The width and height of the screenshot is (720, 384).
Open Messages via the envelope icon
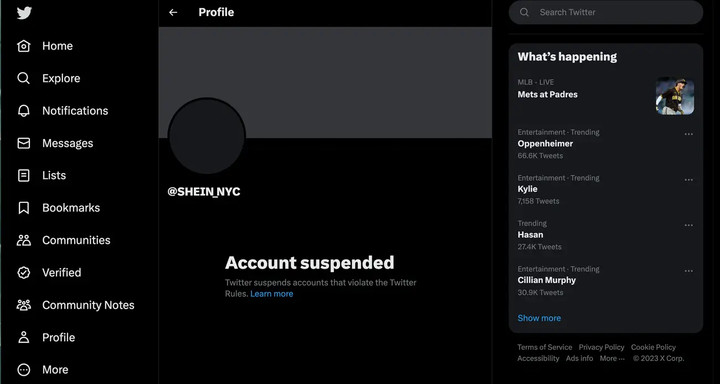pos(23,143)
